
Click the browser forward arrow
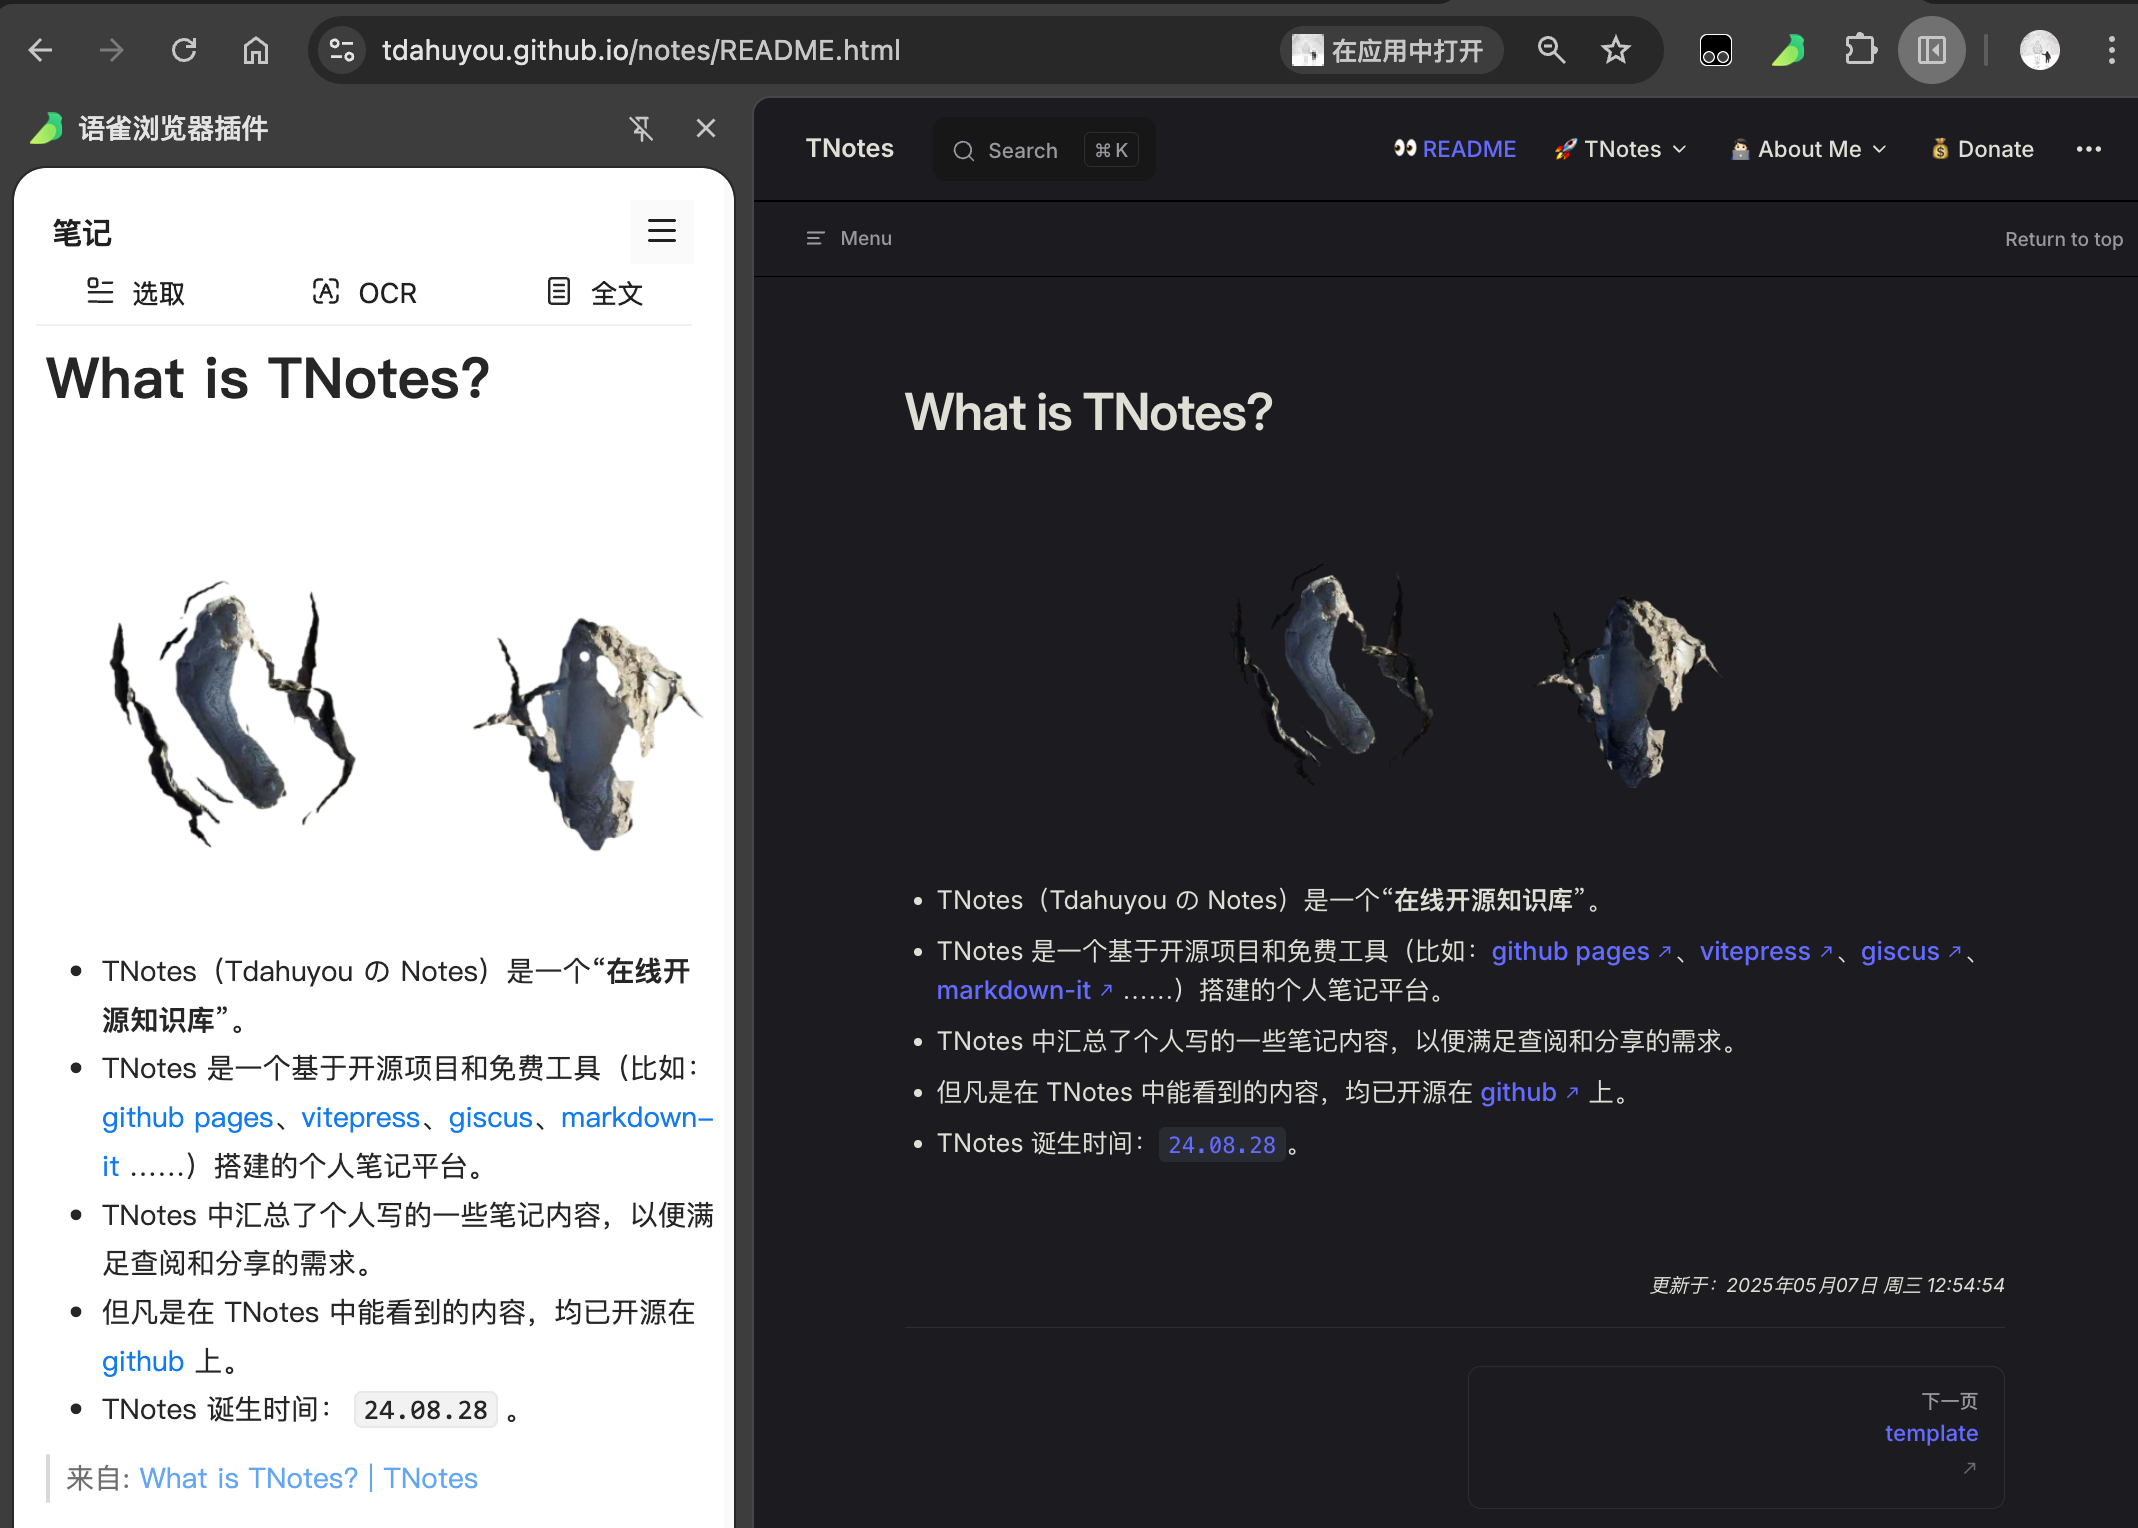click(x=112, y=50)
